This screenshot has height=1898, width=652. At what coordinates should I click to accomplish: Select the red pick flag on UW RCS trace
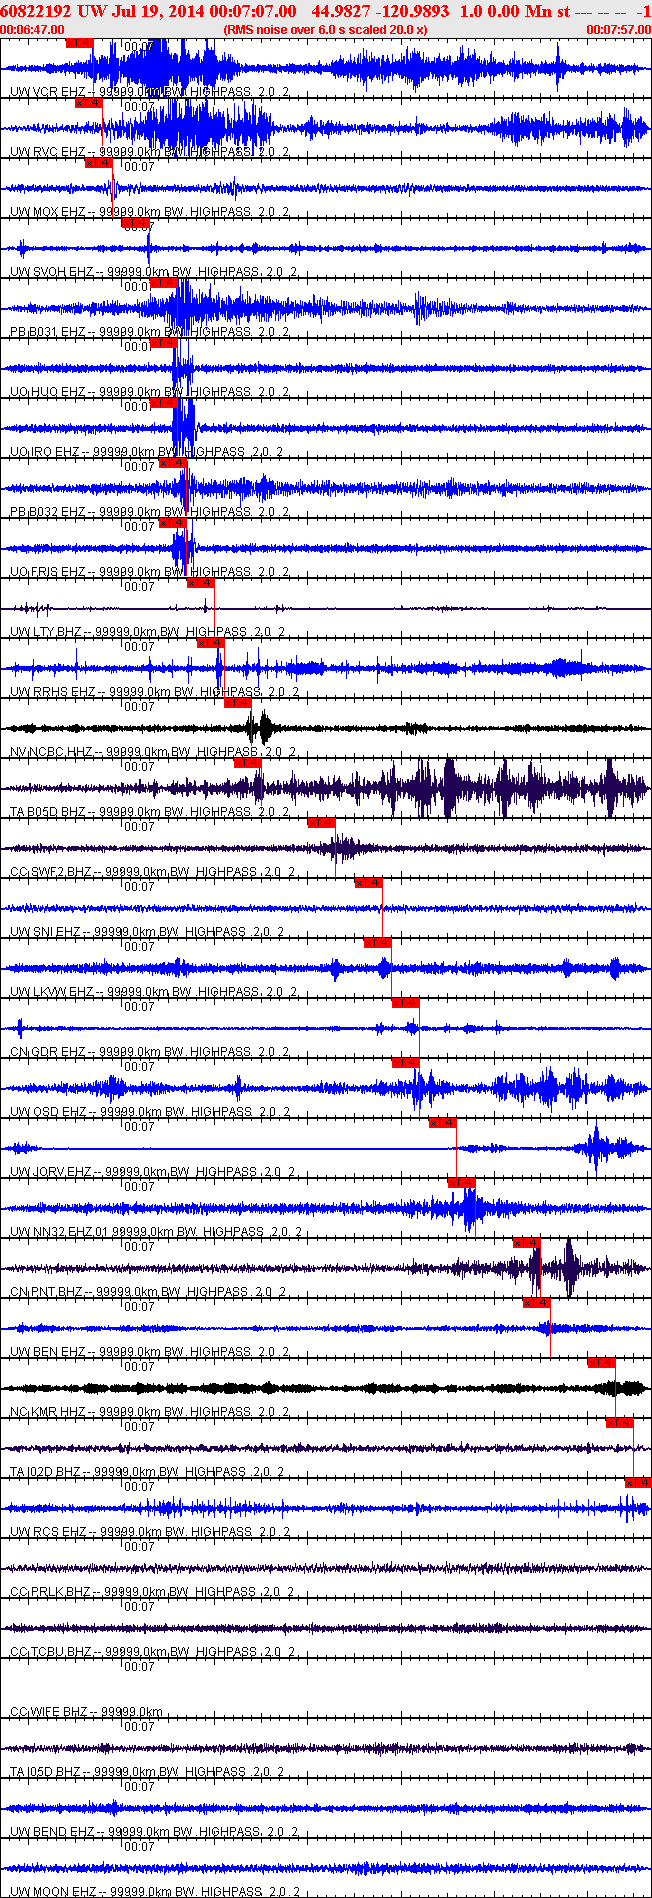pos(638,1483)
